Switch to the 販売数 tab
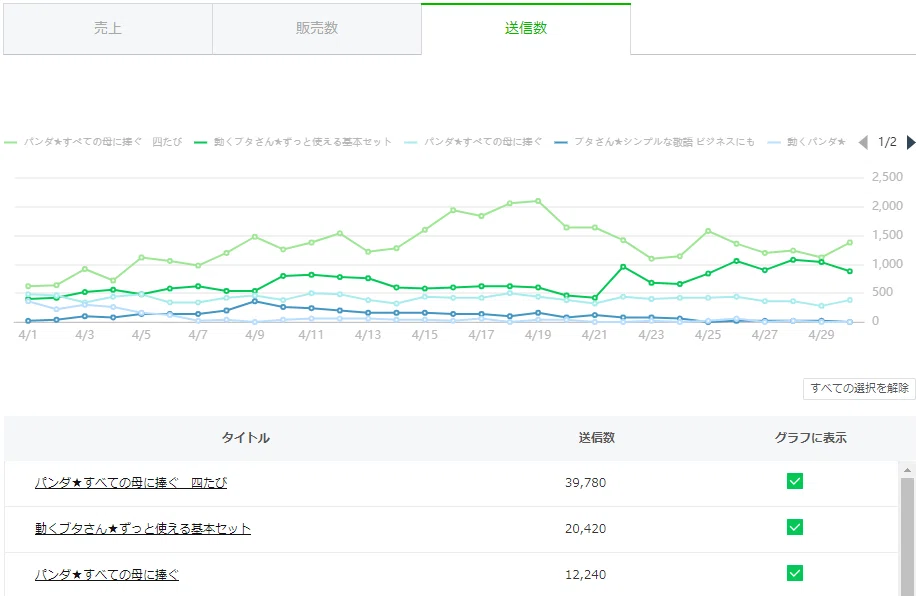Image resolution: width=919 pixels, height=596 pixels. tap(317, 29)
